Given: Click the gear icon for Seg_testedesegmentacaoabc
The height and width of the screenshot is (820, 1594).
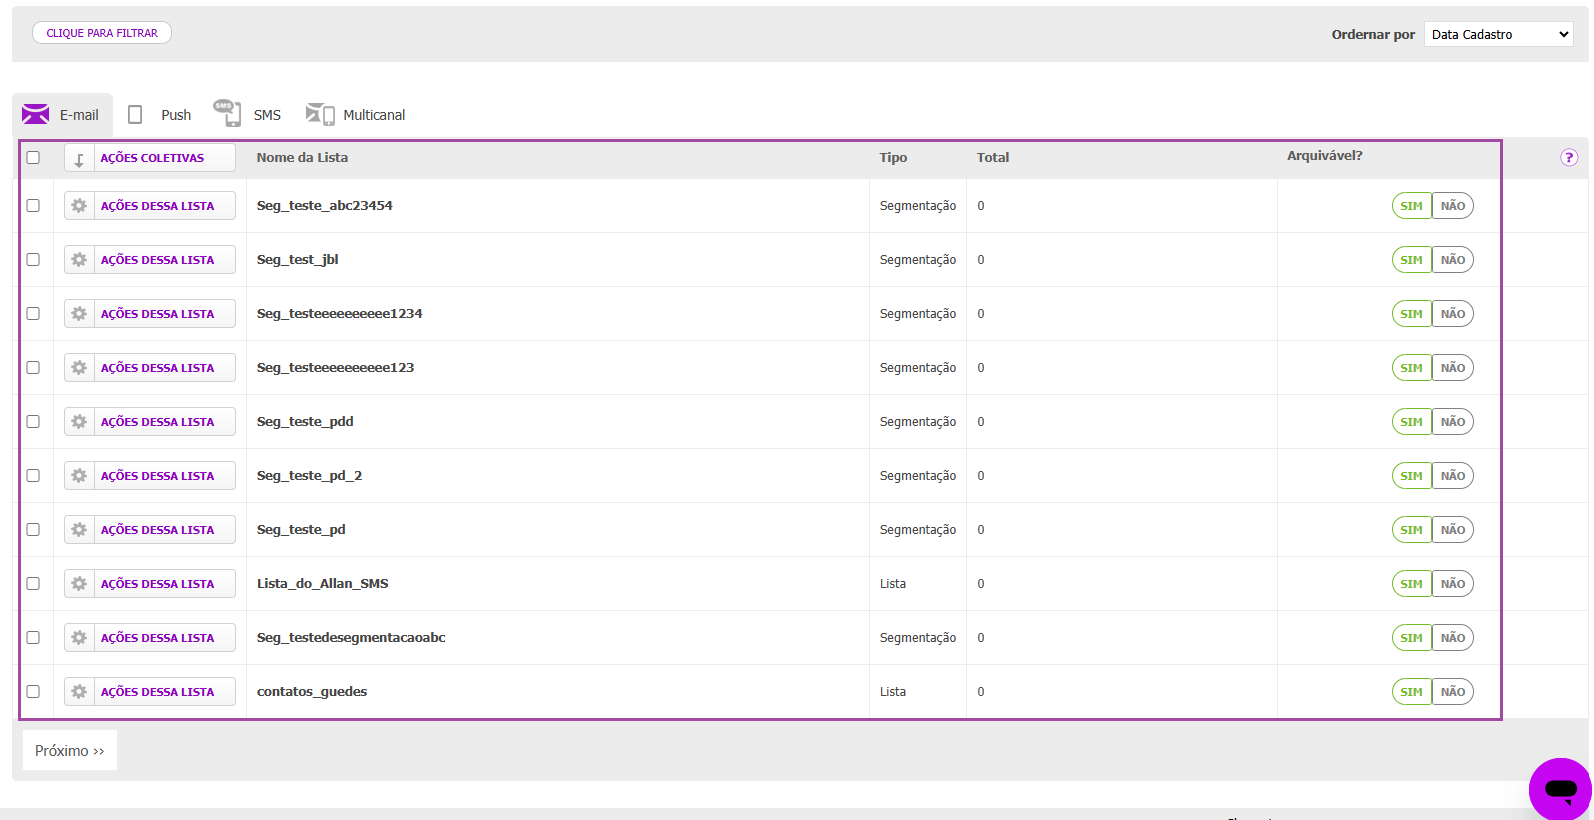Looking at the screenshot, I should [x=79, y=638].
